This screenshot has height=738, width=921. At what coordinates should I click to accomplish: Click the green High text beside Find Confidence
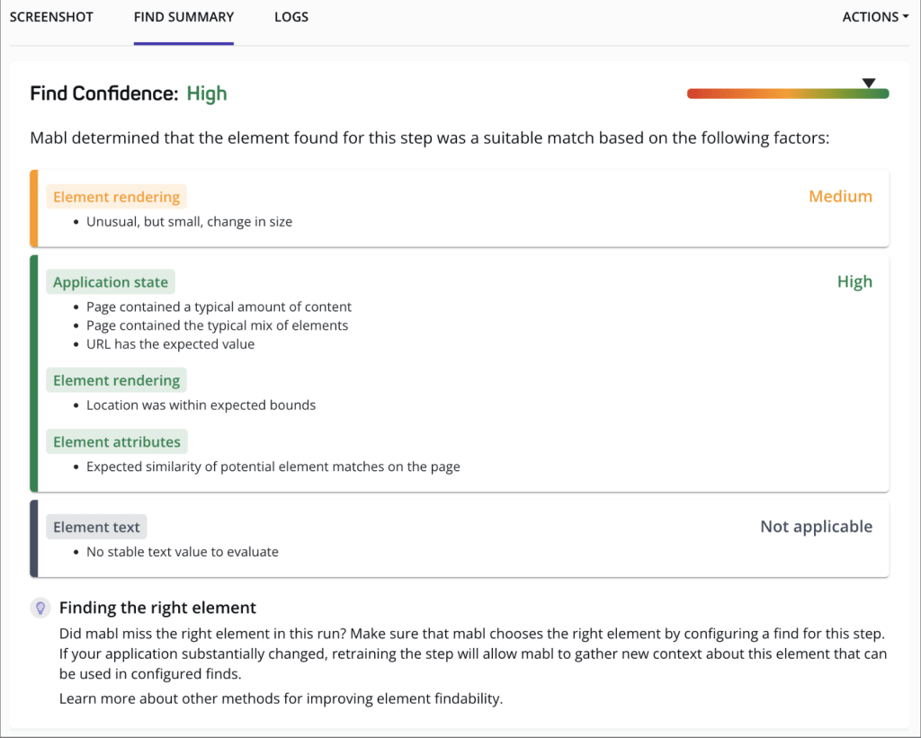(x=207, y=94)
